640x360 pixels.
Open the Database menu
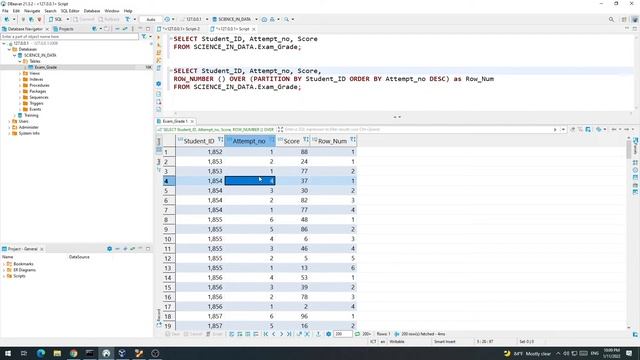pyautogui.click(x=92, y=11)
